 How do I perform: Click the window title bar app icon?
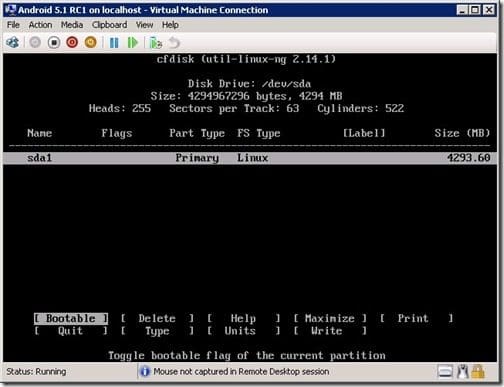11,10
